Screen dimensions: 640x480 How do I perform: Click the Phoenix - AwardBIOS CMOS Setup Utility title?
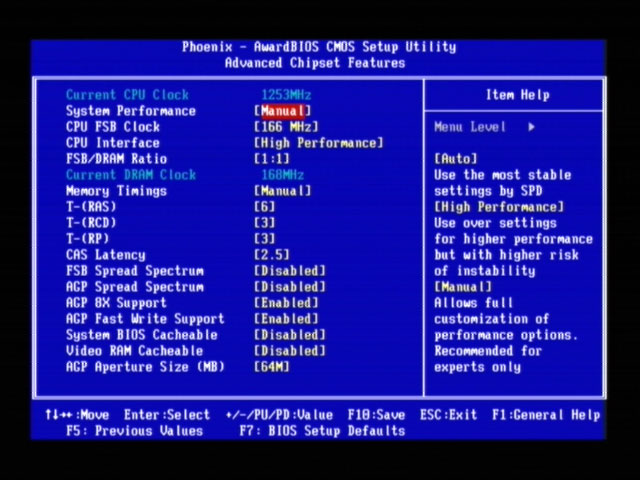point(319,47)
